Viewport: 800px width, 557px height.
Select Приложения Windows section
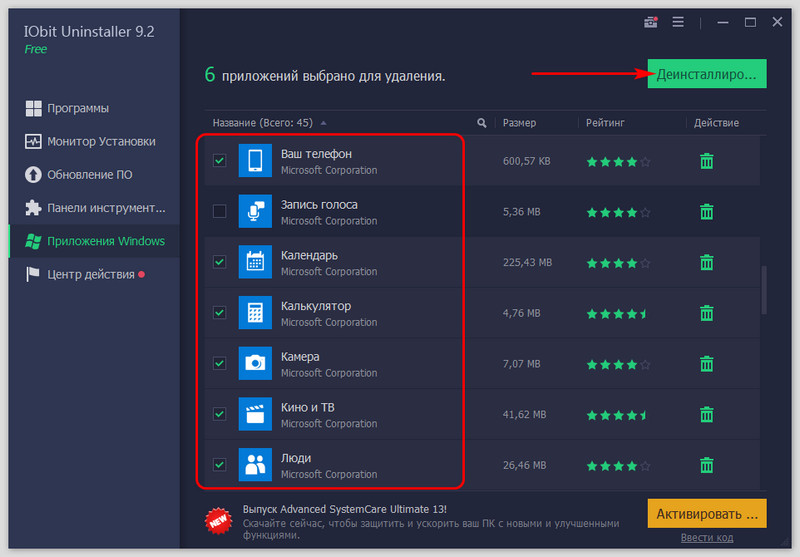tap(94, 241)
